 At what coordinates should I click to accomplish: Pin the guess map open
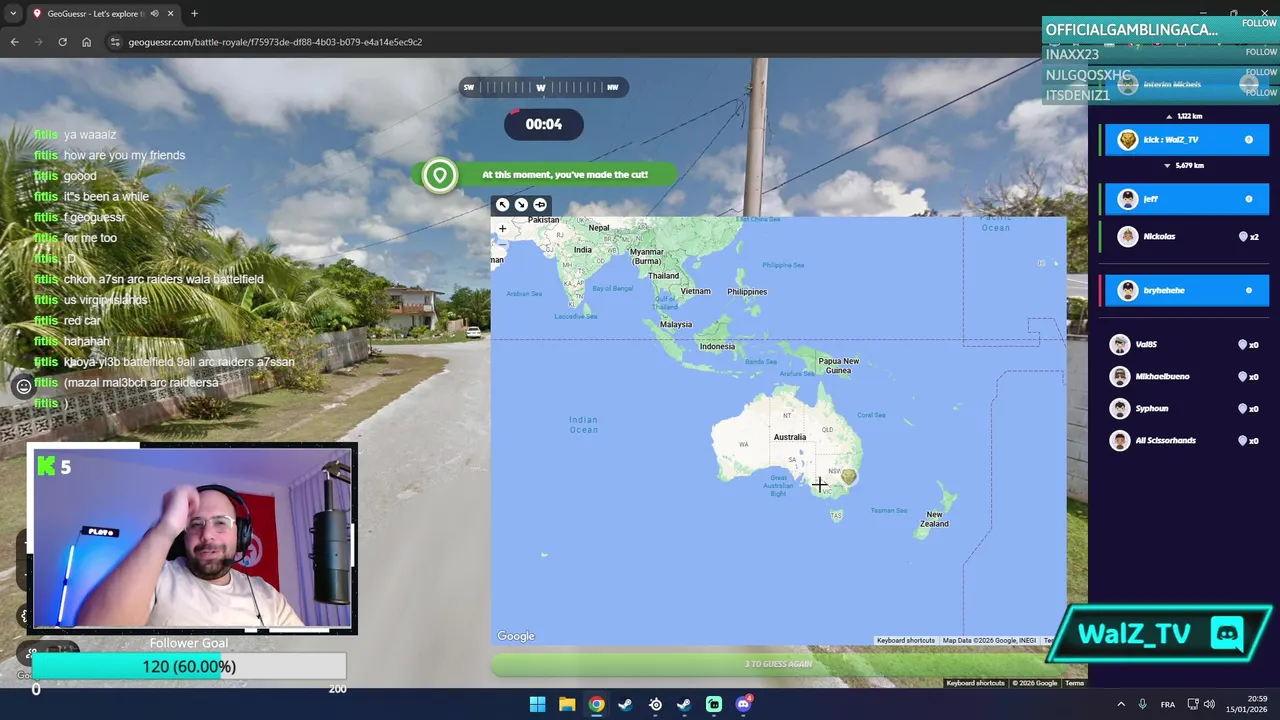(x=540, y=205)
